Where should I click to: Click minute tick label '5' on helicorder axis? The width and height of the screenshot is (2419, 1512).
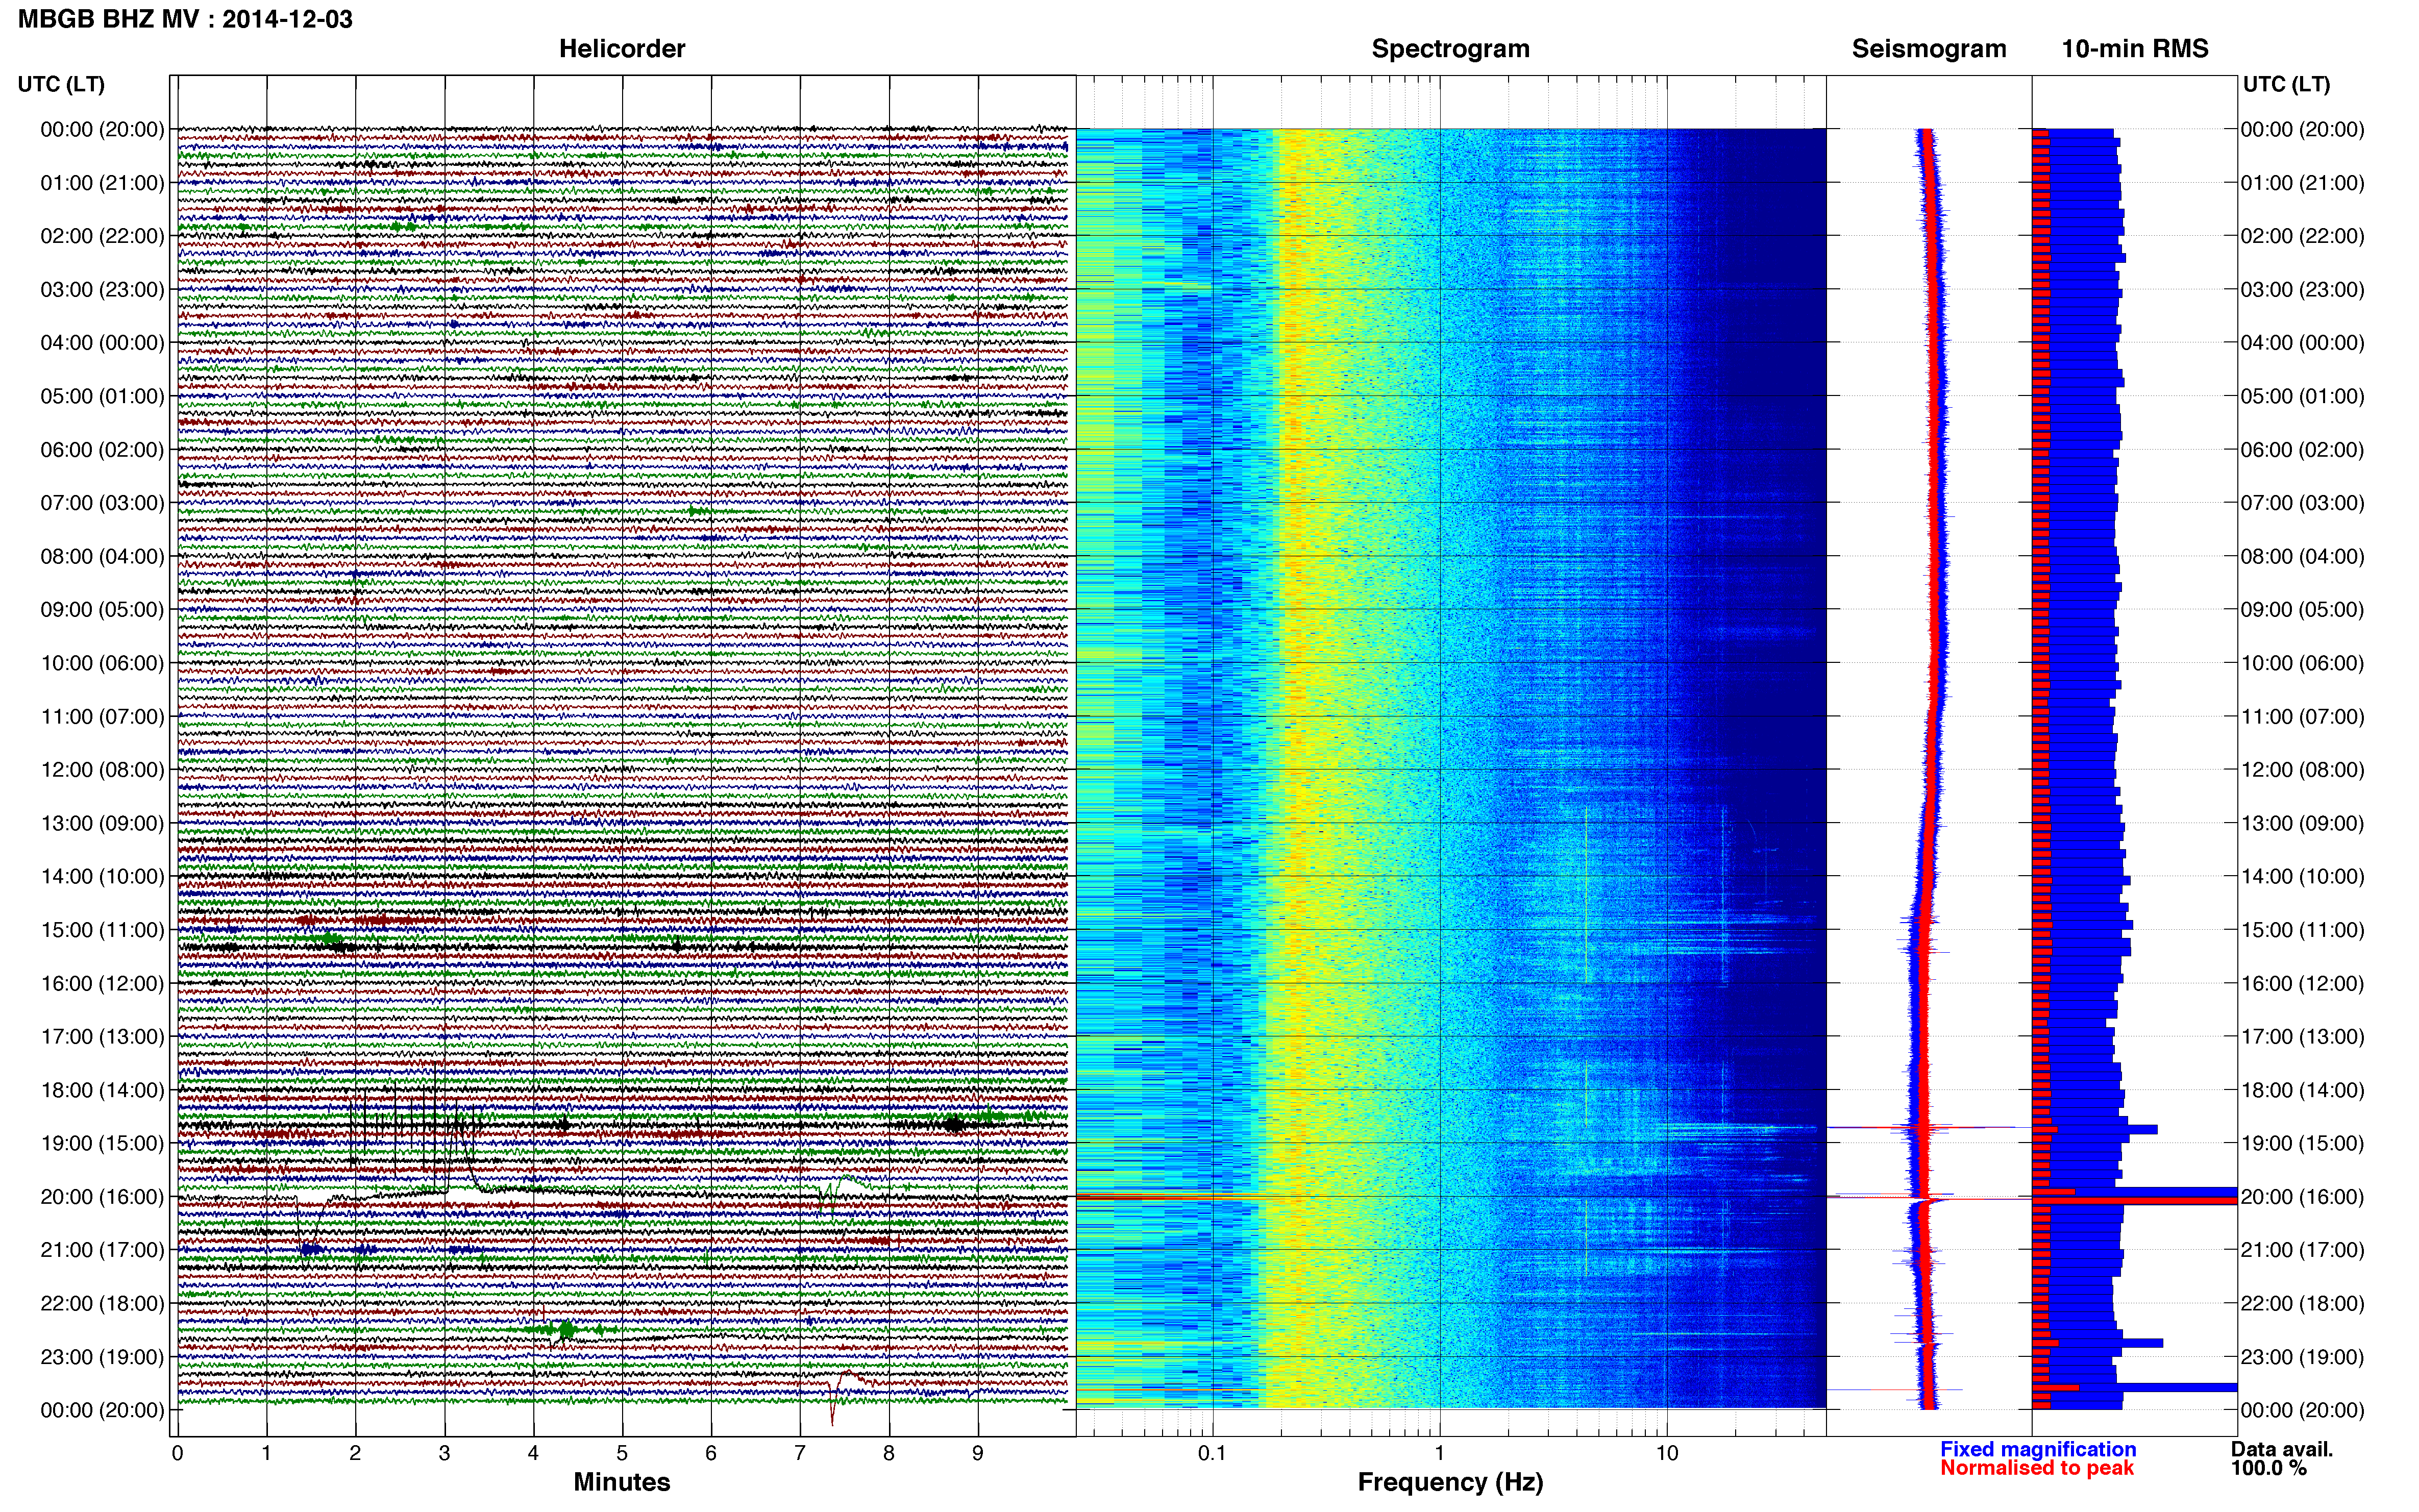click(x=622, y=1453)
